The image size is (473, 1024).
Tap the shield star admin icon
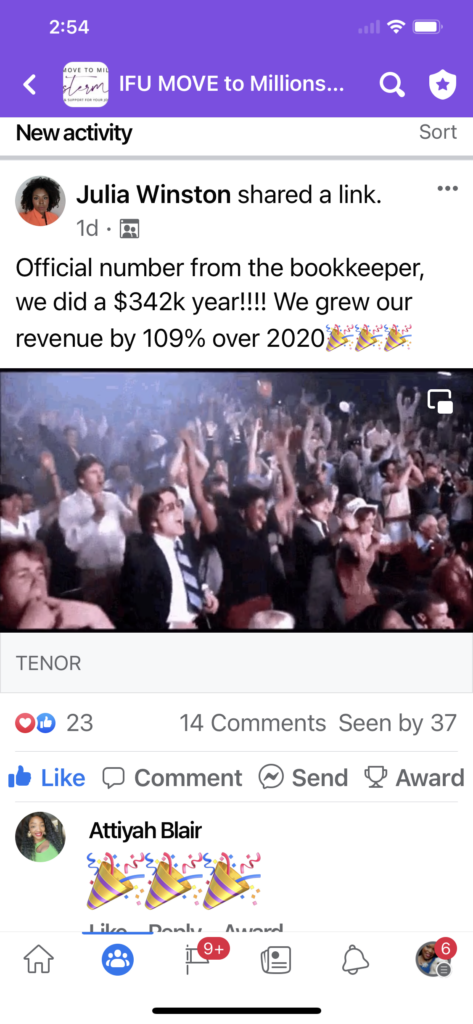(x=442, y=85)
